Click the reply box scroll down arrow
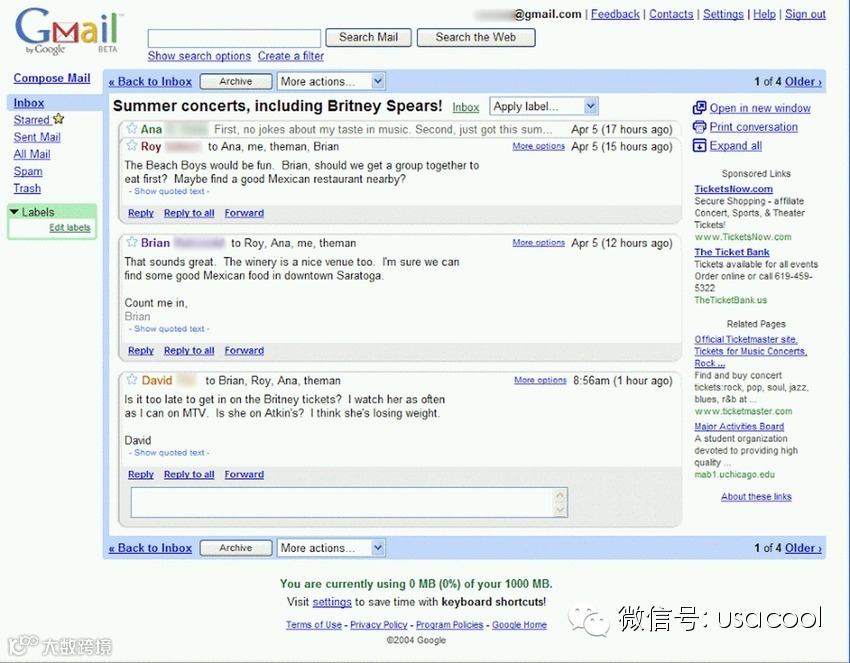 coord(561,510)
